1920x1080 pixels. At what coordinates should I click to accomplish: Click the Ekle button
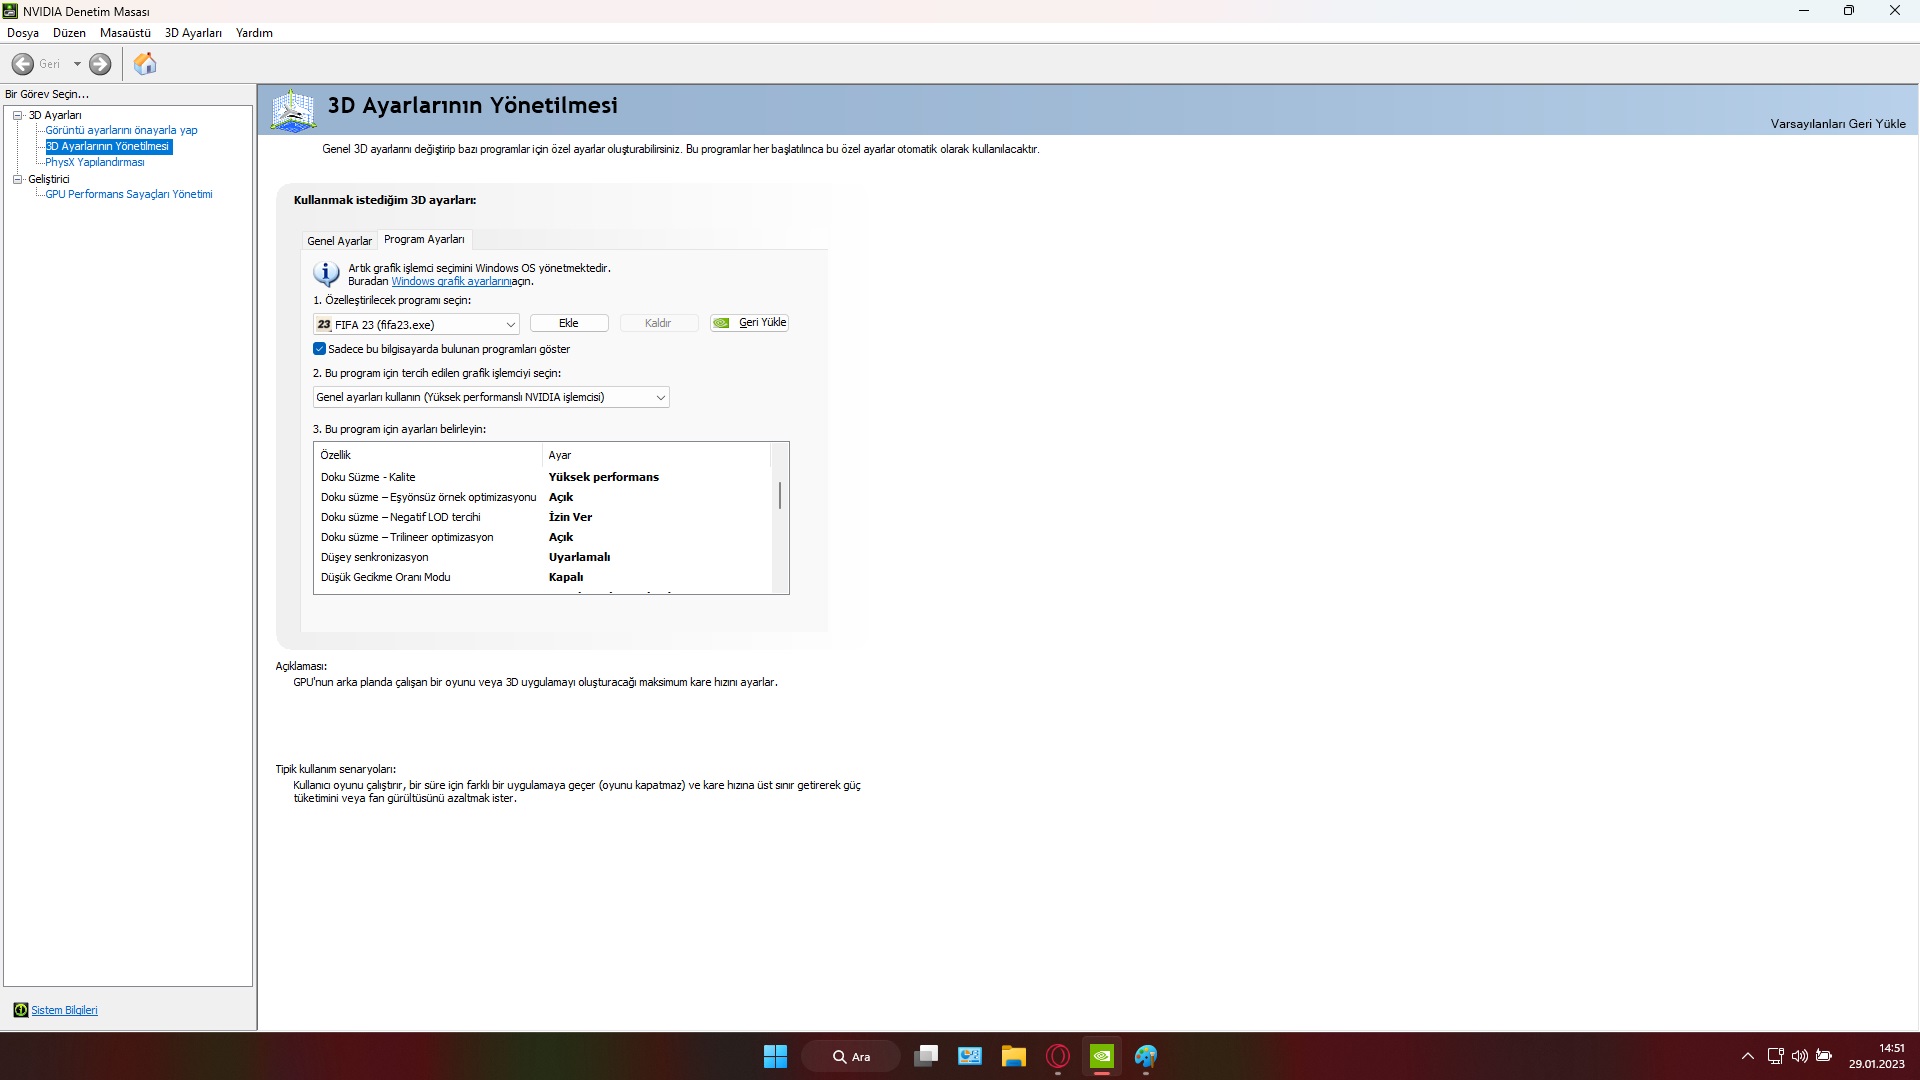pyautogui.click(x=568, y=323)
